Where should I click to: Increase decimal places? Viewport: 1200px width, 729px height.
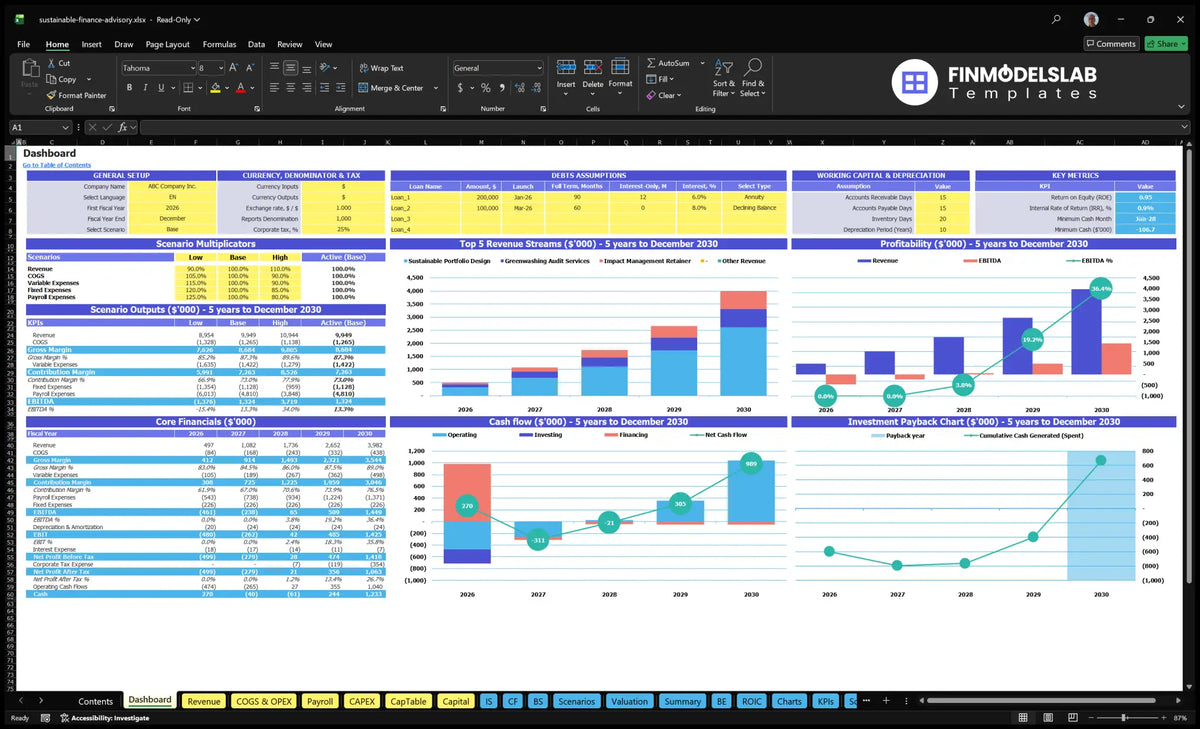[518, 88]
